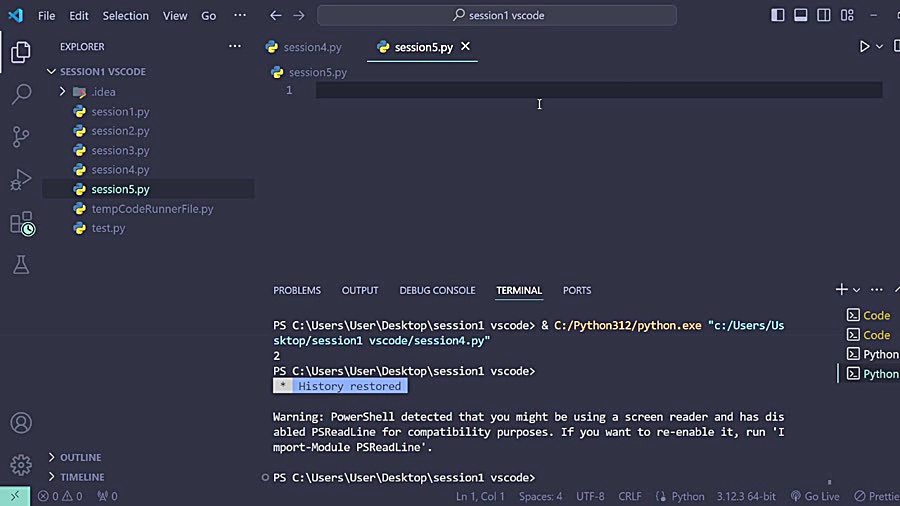Open the Source Control view

[21, 137]
